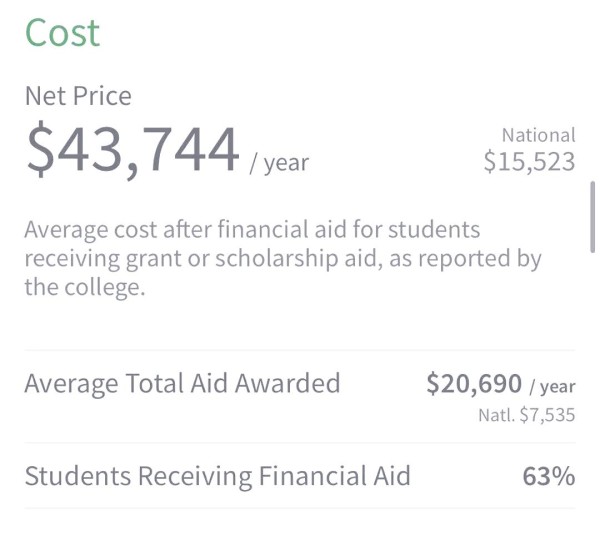Click the vertical scrollbar thumb
The image size is (600, 541).
pos(592,217)
